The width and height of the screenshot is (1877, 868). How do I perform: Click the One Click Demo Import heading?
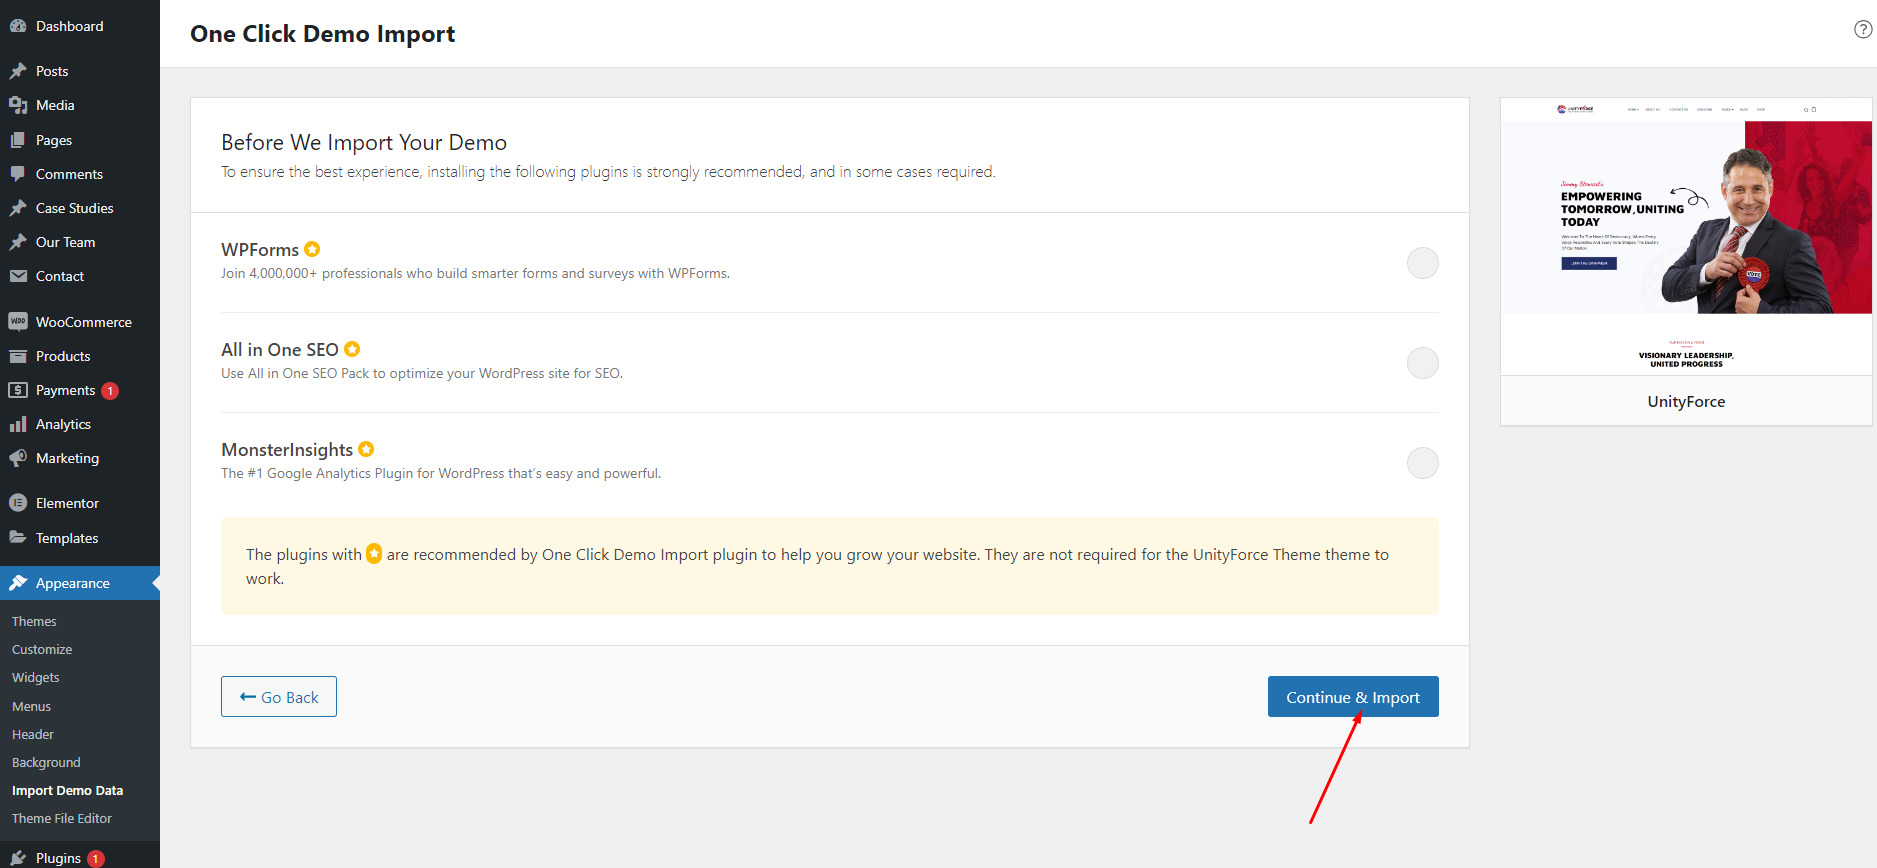[322, 34]
